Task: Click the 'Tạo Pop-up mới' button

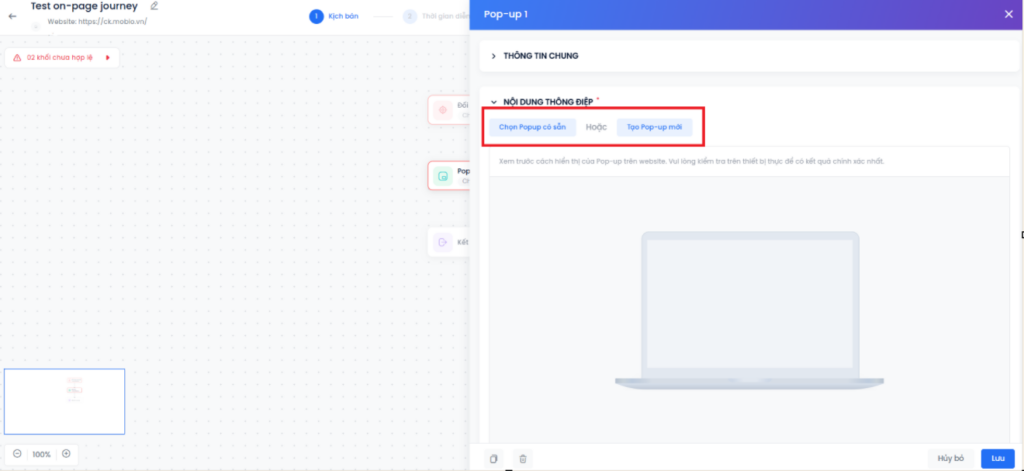Action: 654,128
